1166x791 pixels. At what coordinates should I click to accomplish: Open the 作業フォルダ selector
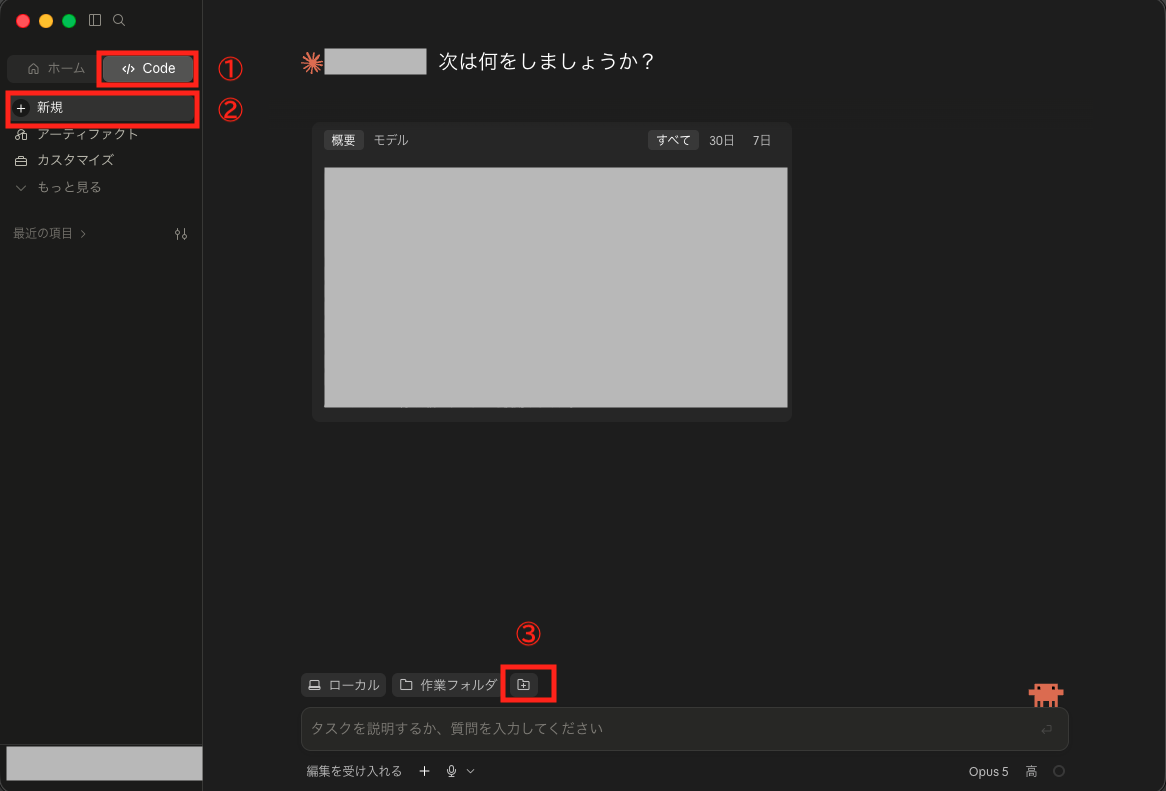pyautogui.click(x=448, y=685)
